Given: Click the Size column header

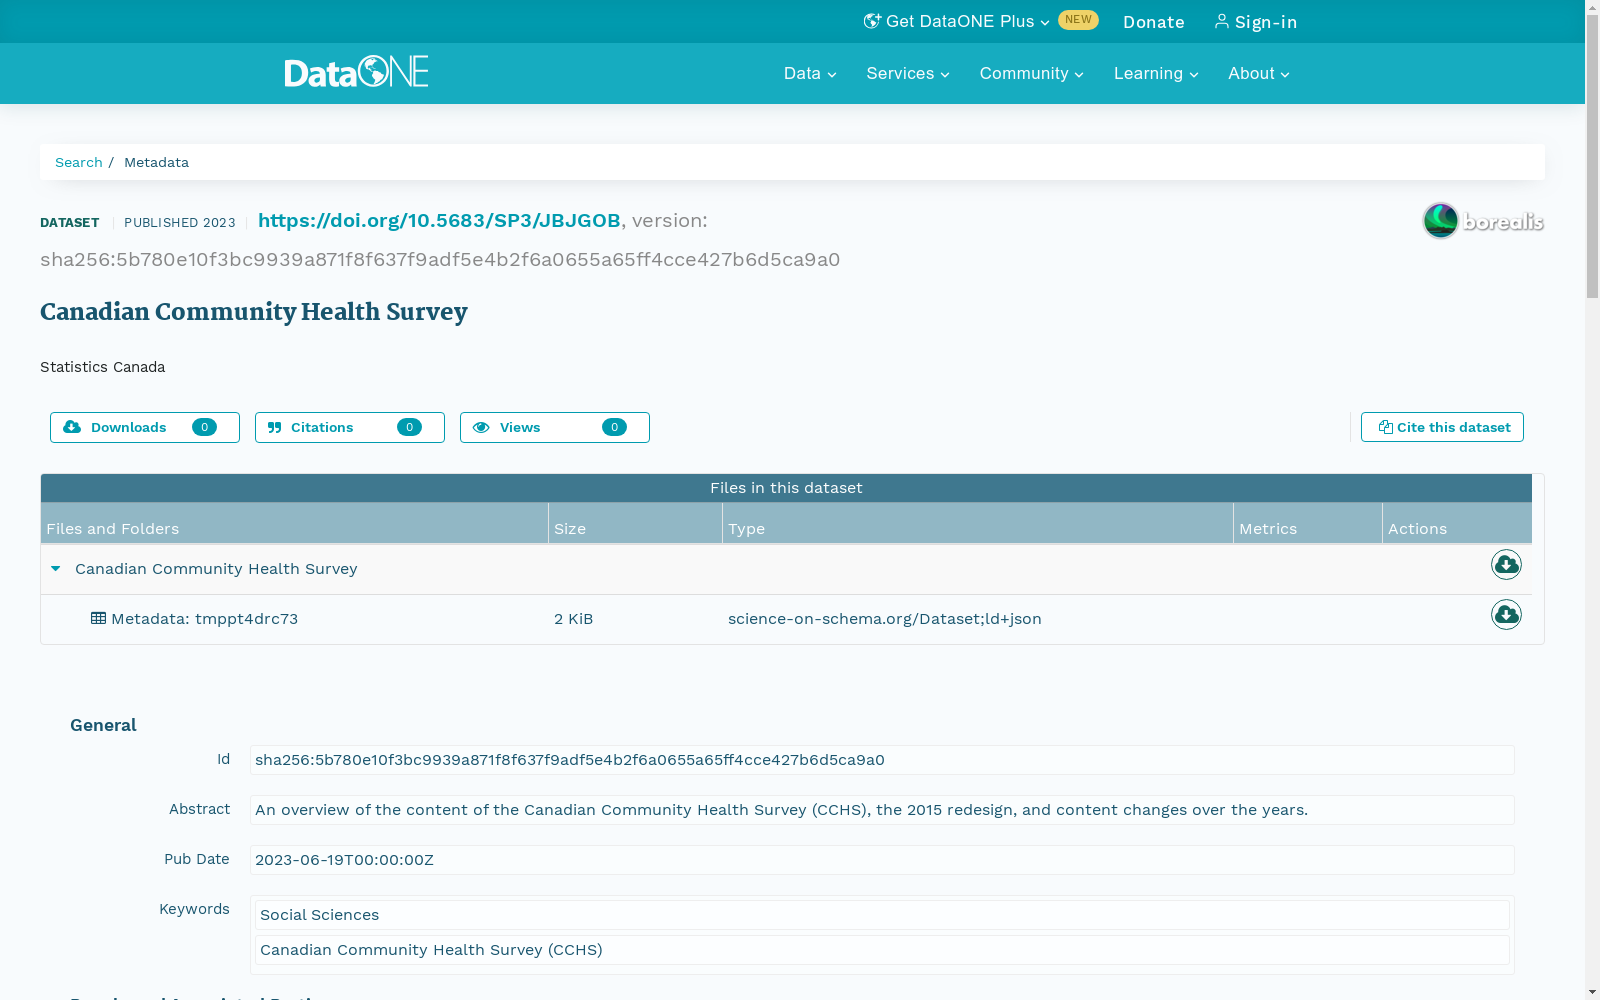Looking at the screenshot, I should coord(635,523).
